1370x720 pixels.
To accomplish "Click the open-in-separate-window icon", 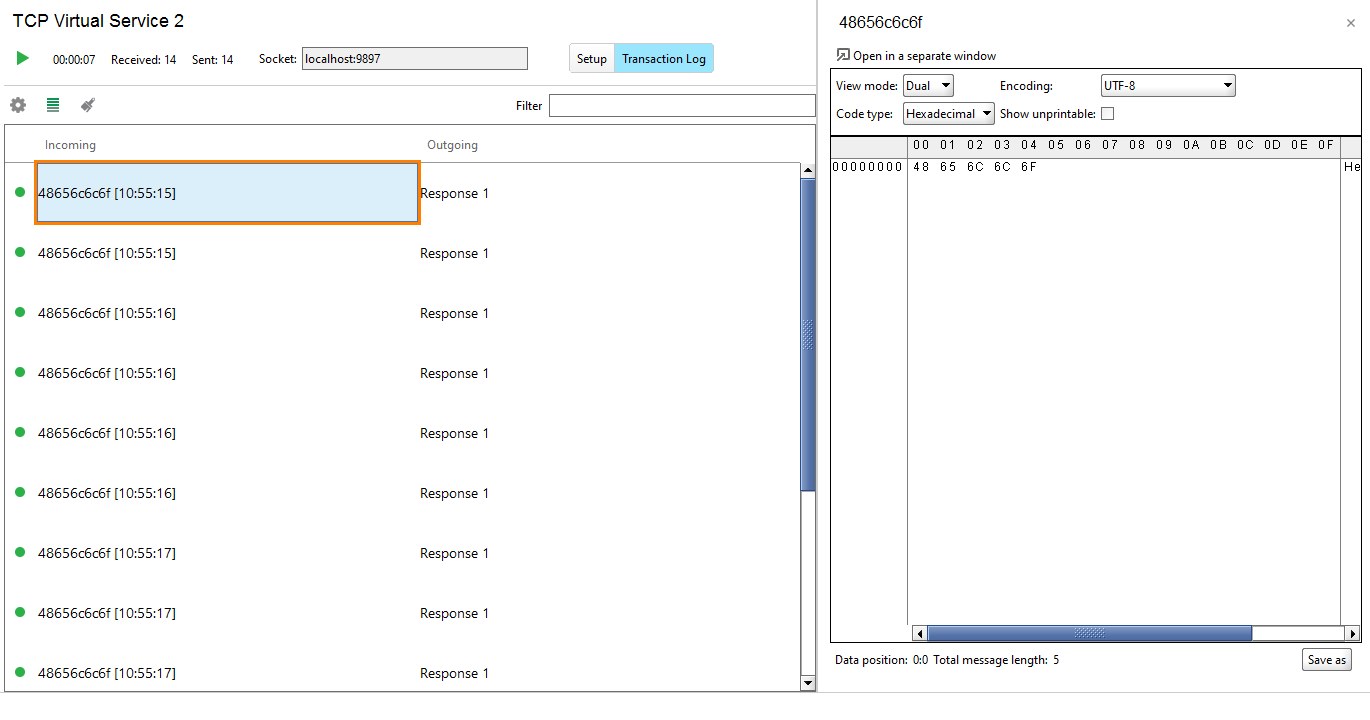I will (x=843, y=55).
